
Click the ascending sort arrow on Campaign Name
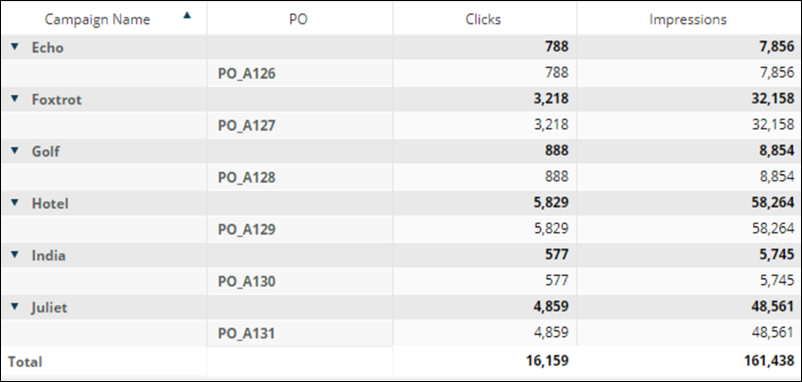(187, 15)
